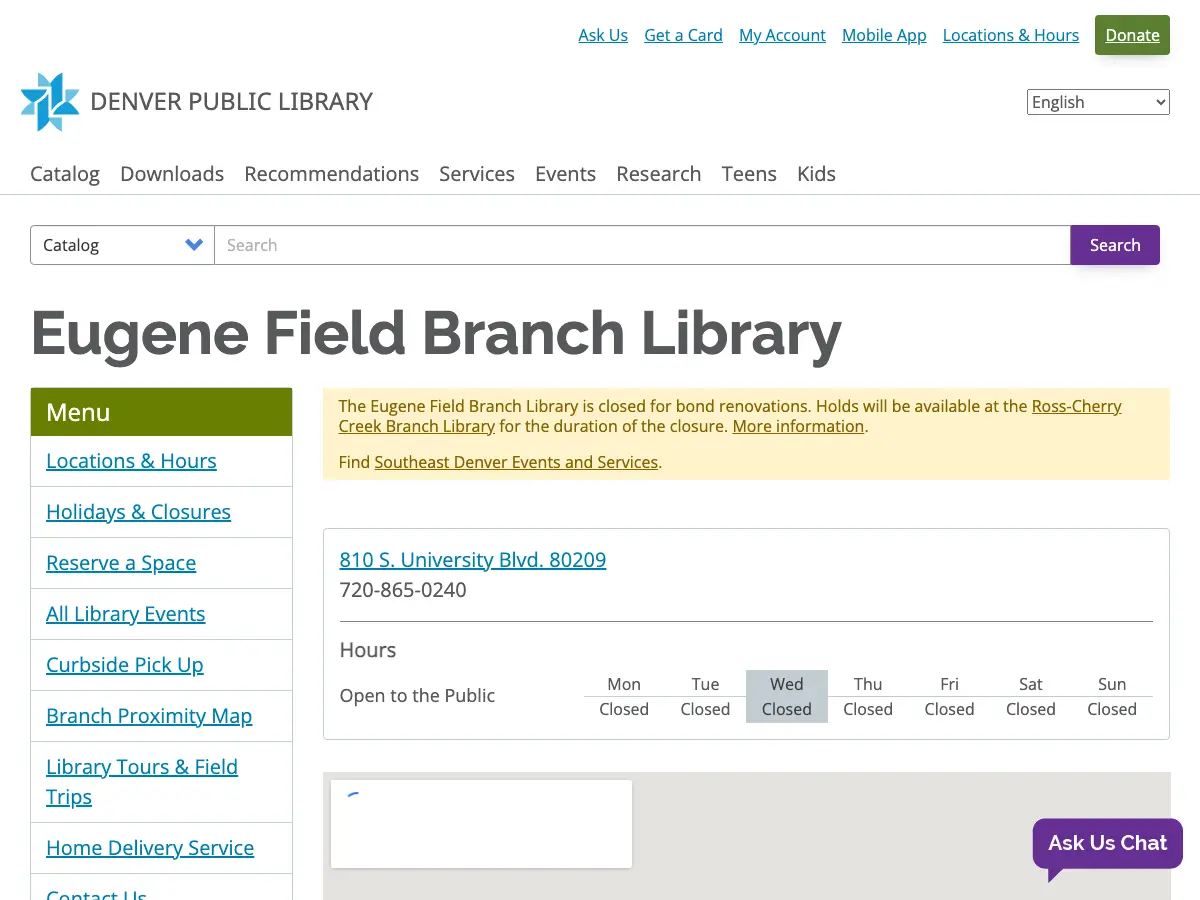Image resolution: width=1200 pixels, height=900 pixels.
Task: Open All Library Events link
Action: pos(125,614)
